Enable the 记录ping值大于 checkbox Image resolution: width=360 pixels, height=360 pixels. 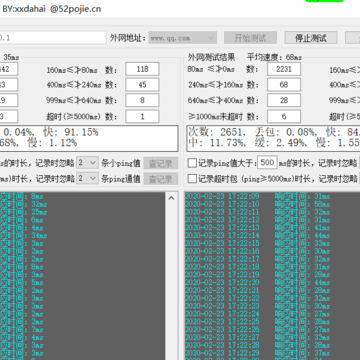click(192, 163)
